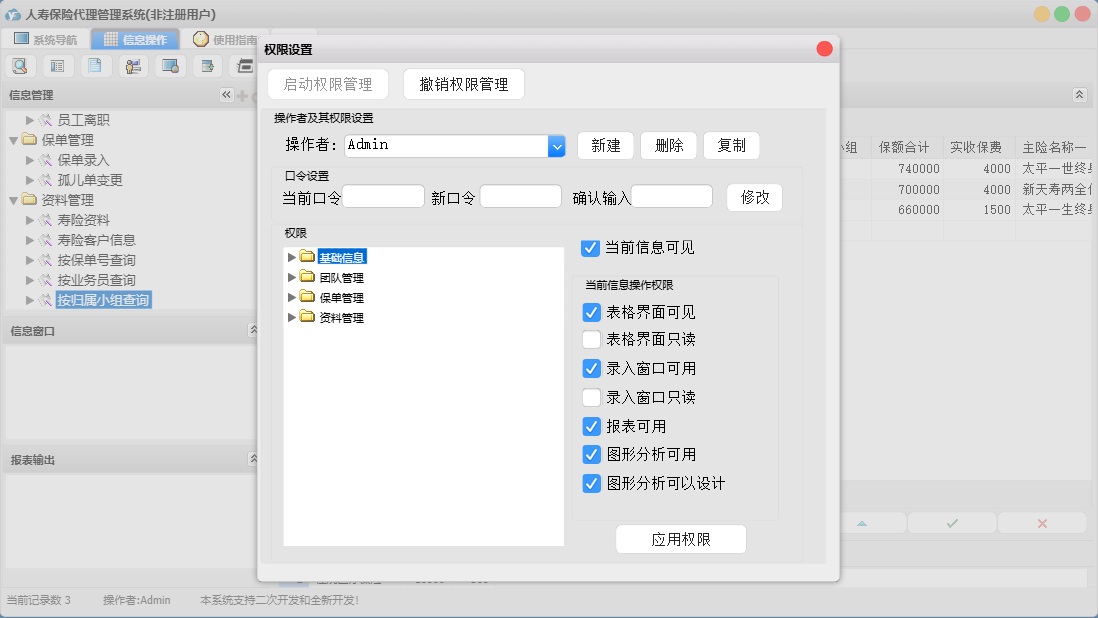Click the application logo in title bar
The height and width of the screenshot is (618, 1098).
coord(13,14)
